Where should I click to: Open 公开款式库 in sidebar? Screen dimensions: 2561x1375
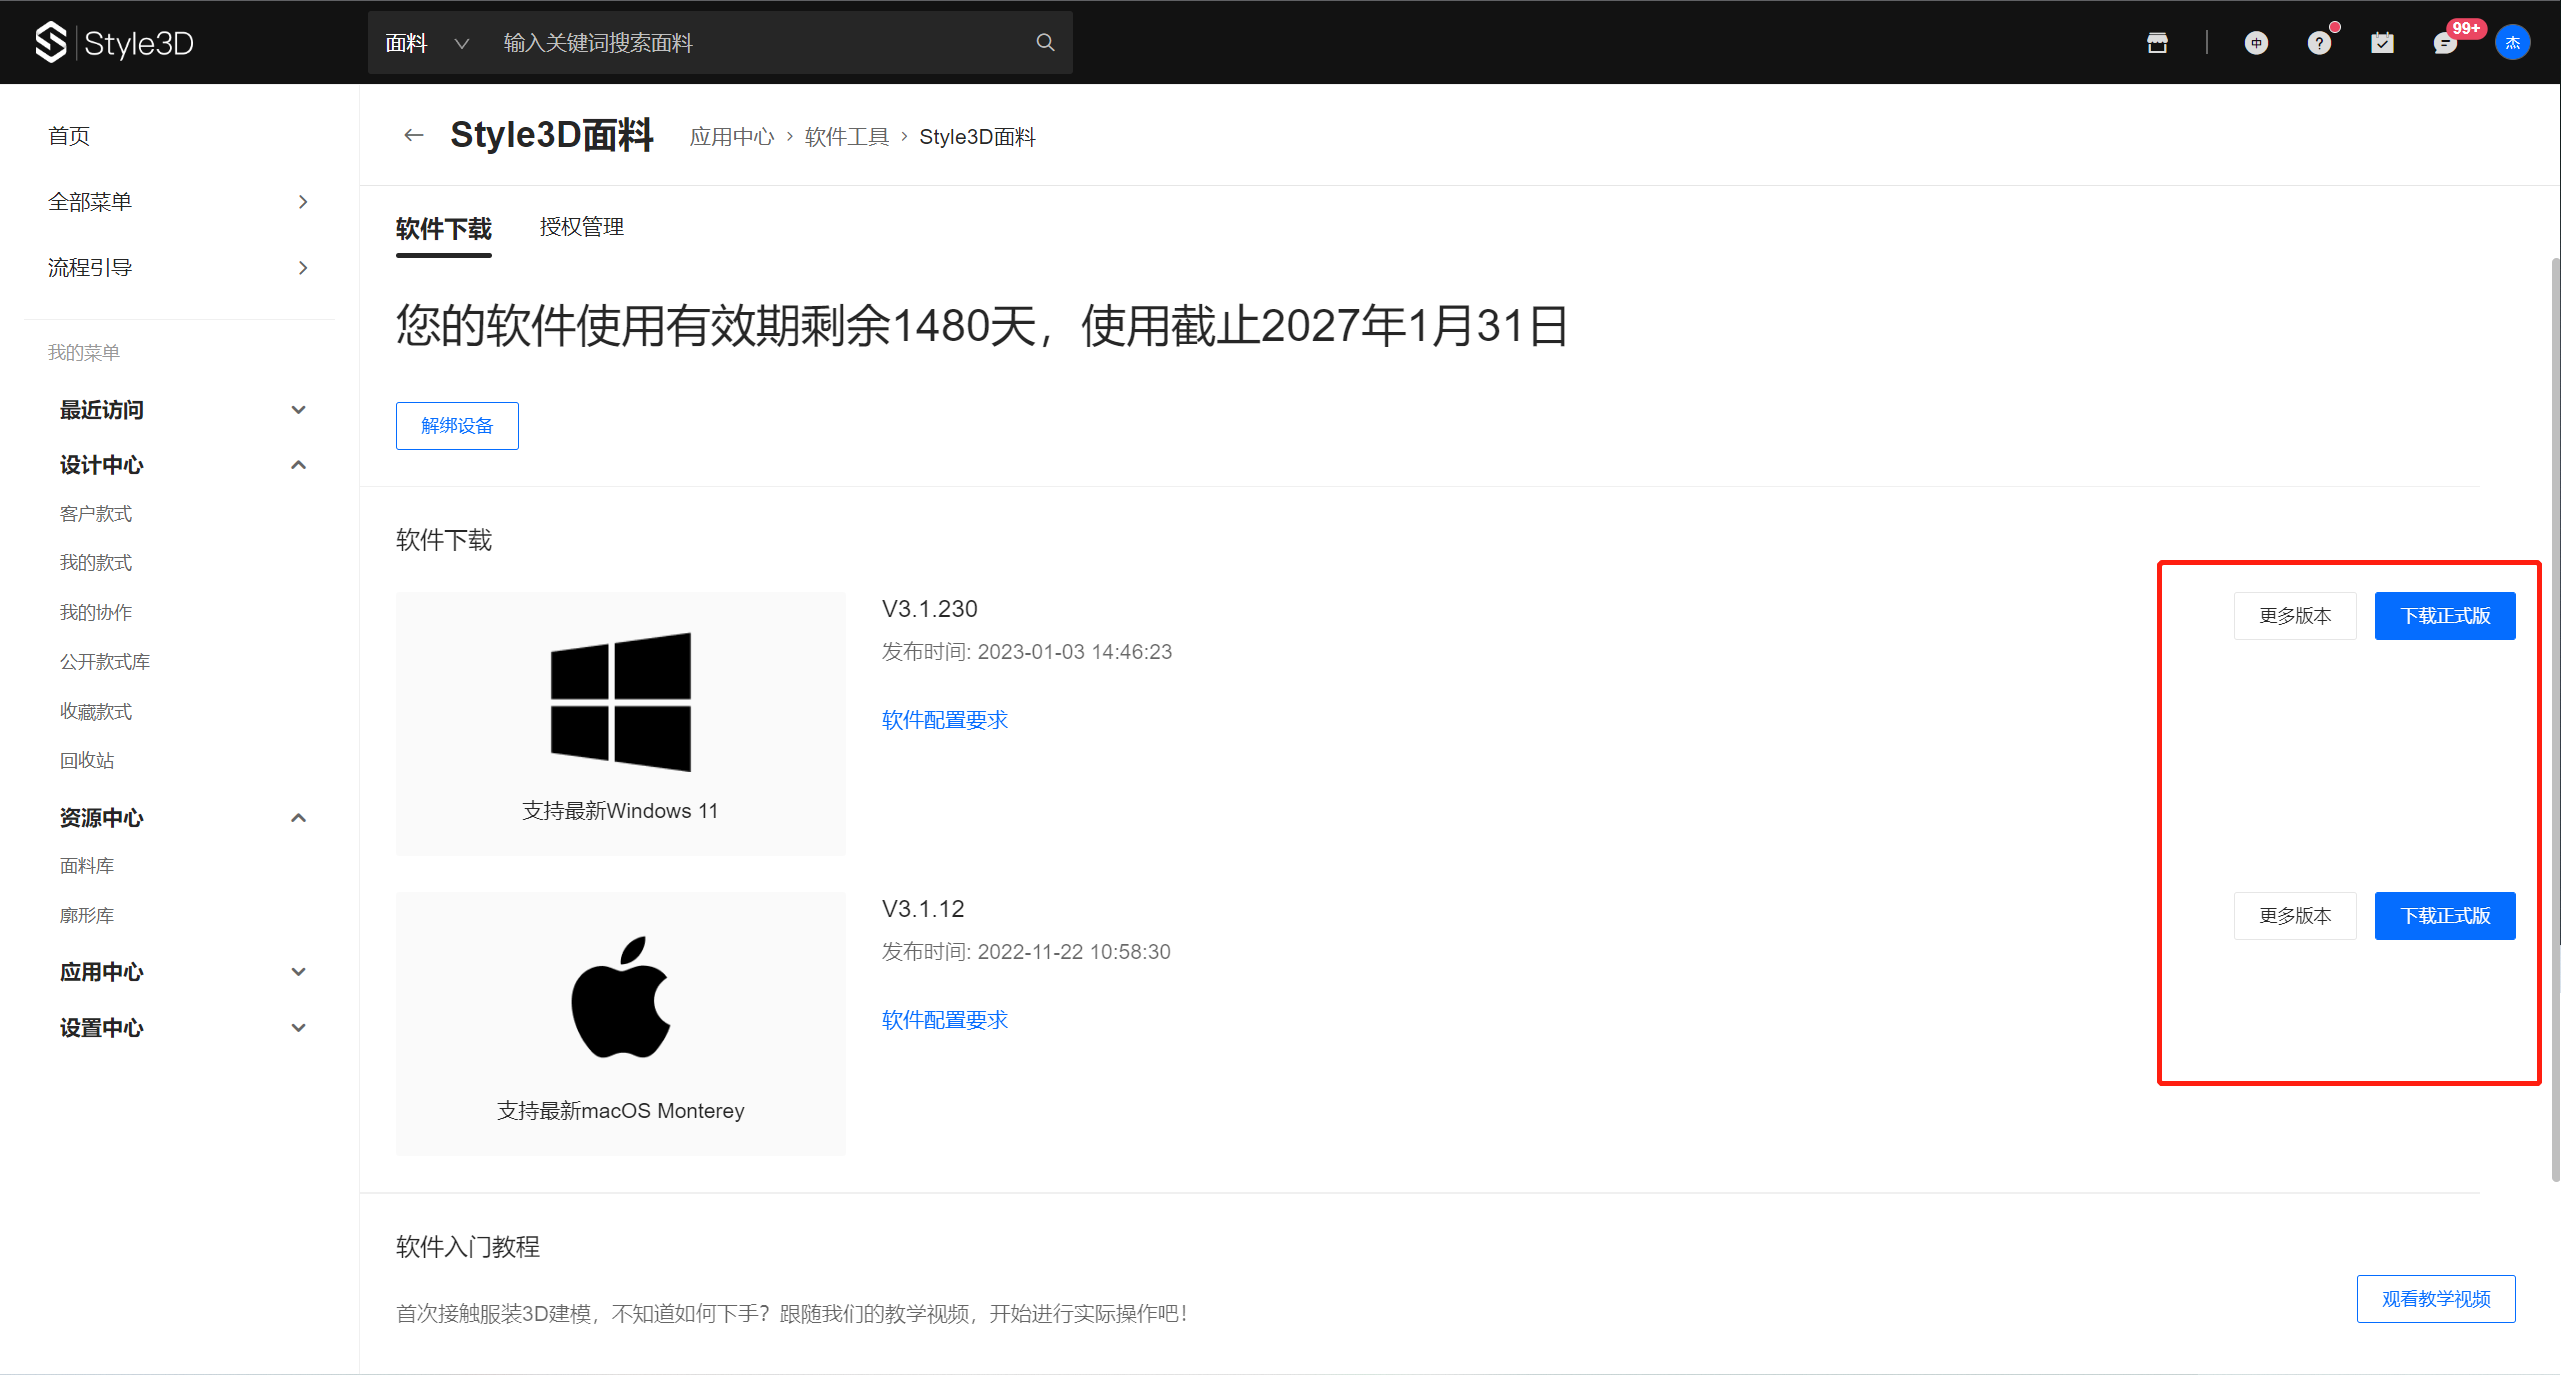click(x=105, y=662)
